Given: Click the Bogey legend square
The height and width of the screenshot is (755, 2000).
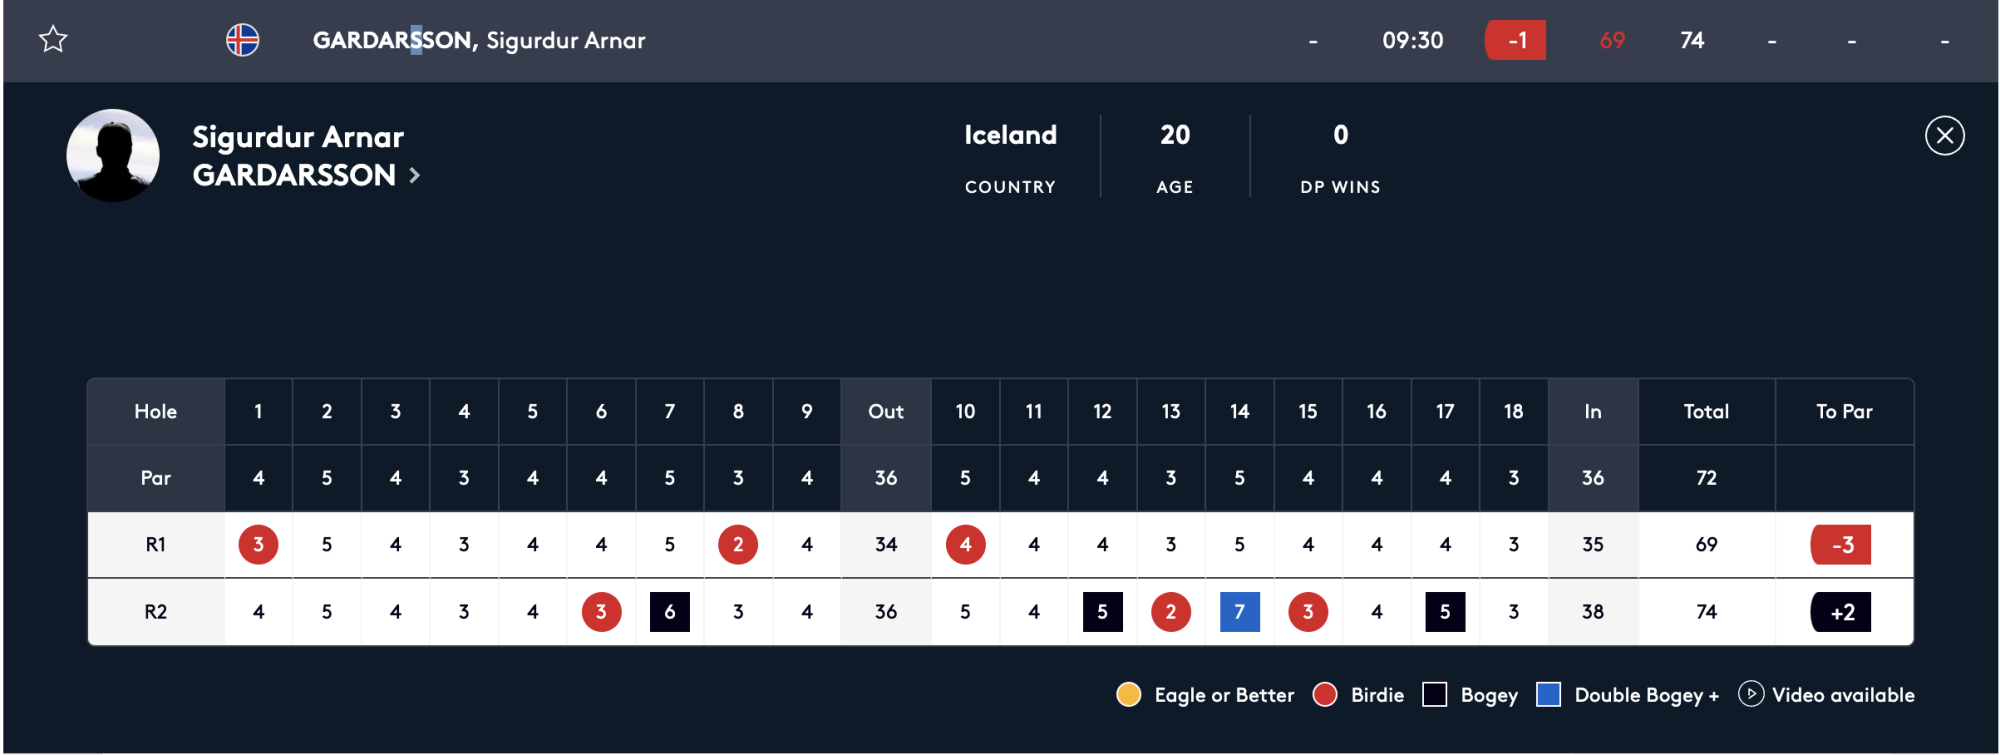Looking at the screenshot, I should click(1434, 695).
